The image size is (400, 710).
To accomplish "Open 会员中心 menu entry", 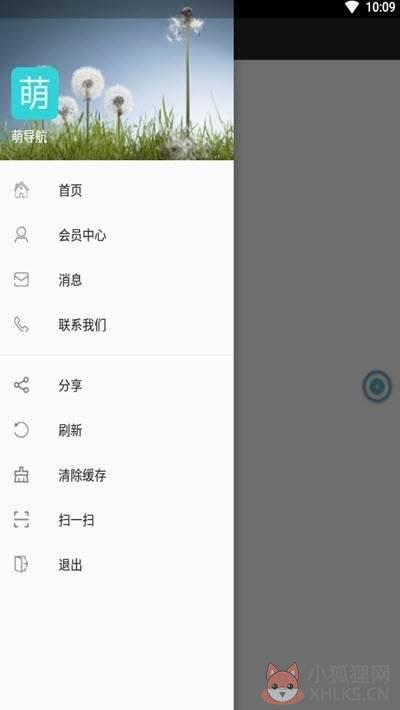I will tap(116, 235).
